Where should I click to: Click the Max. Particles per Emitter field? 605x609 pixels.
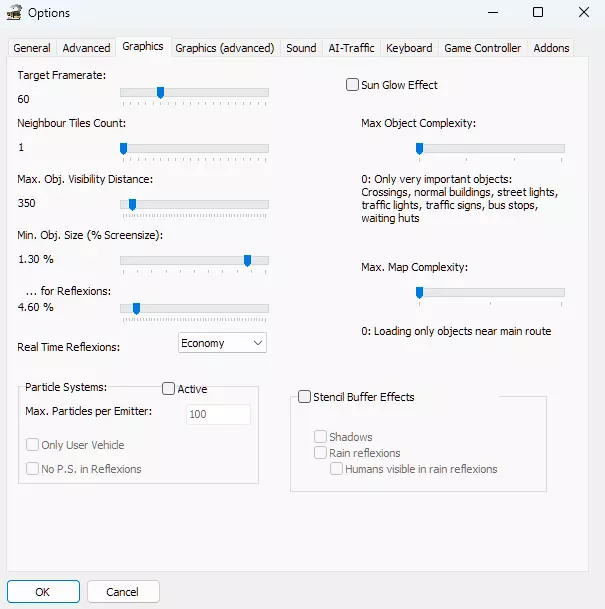[218, 414]
